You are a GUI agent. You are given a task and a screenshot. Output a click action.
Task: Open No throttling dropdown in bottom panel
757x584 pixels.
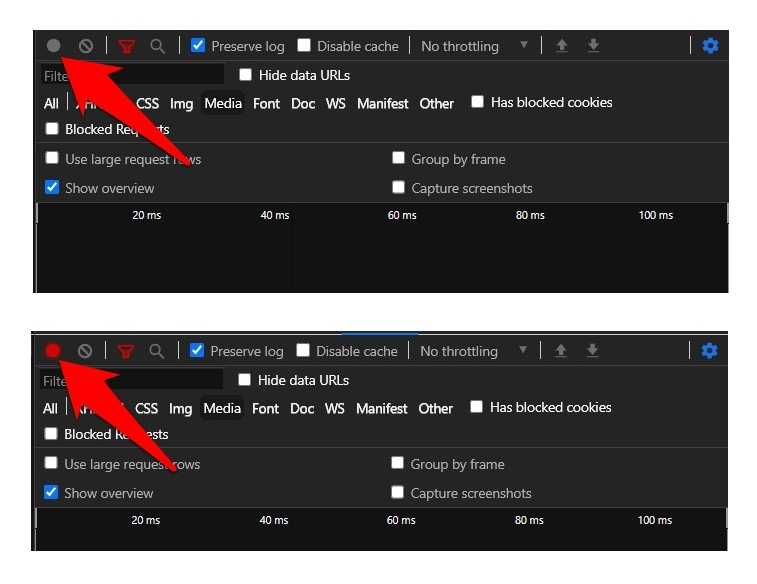point(474,351)
